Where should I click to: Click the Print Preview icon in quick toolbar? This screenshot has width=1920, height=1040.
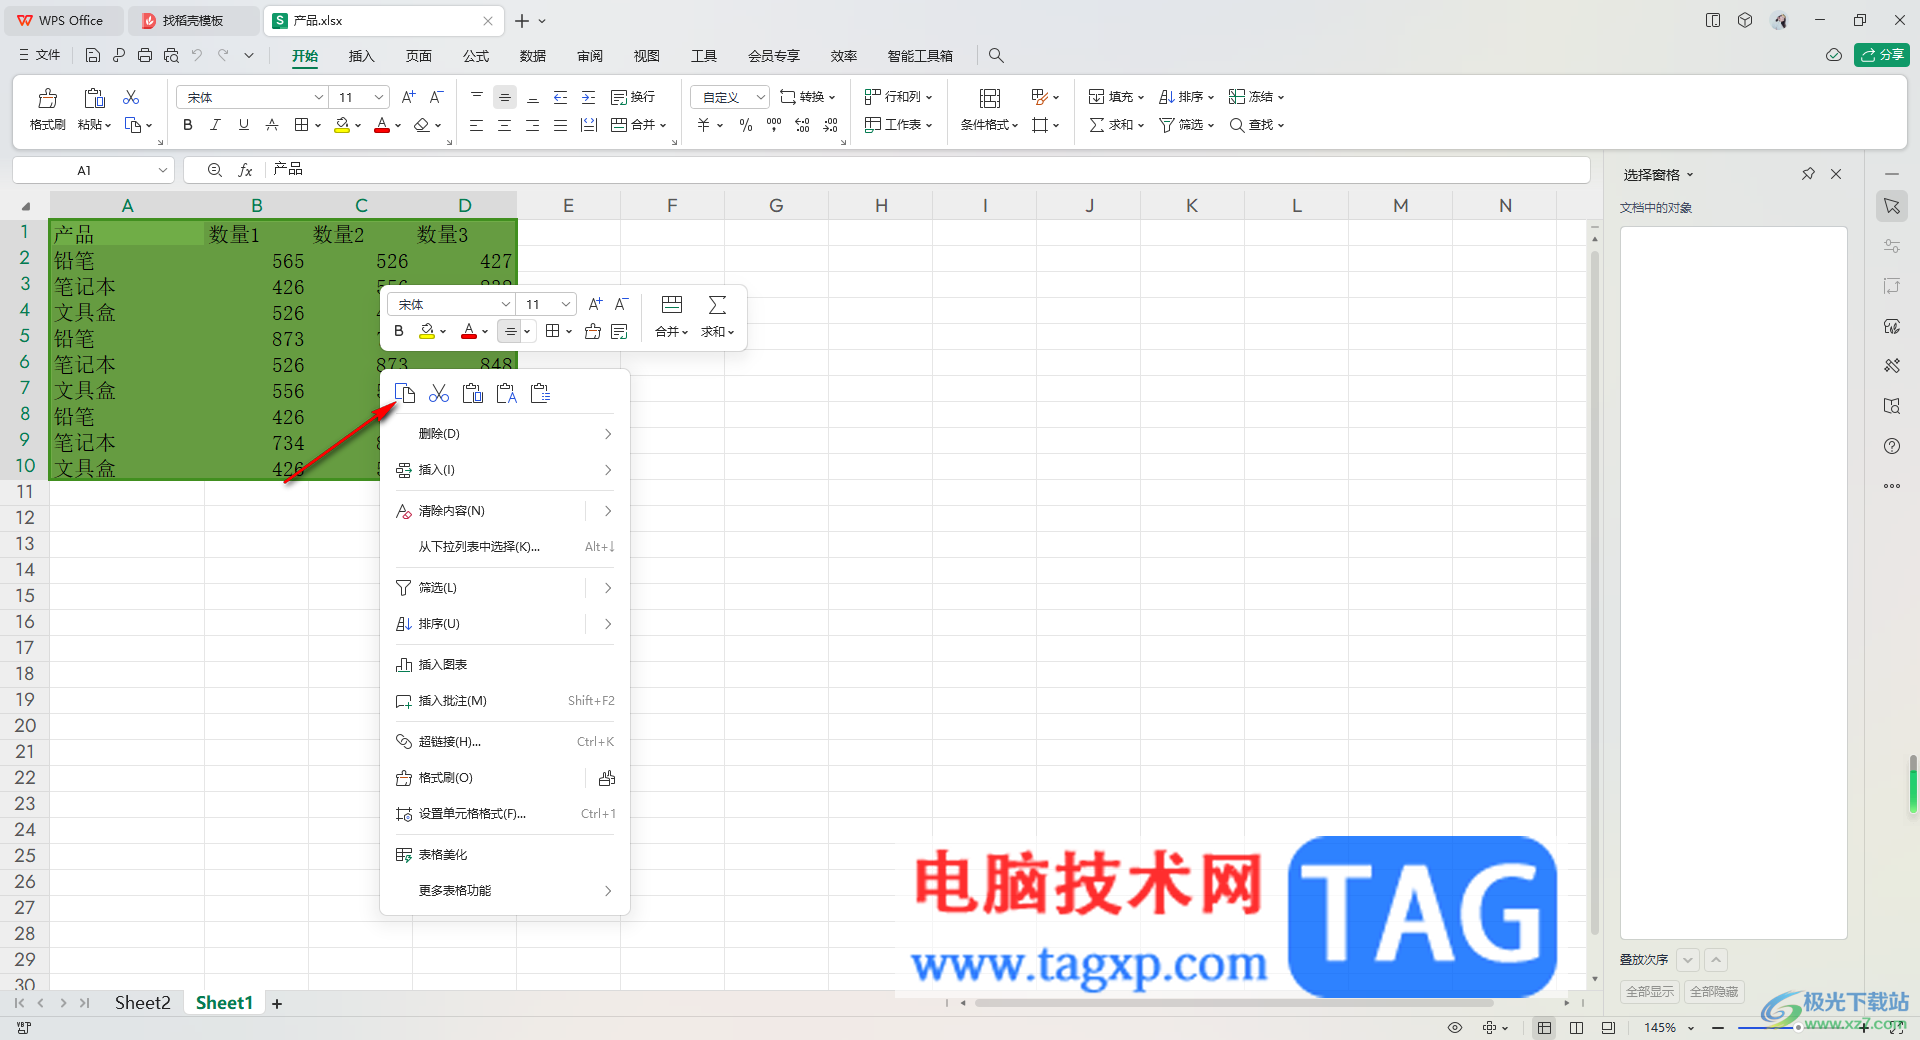click(171, 55)
